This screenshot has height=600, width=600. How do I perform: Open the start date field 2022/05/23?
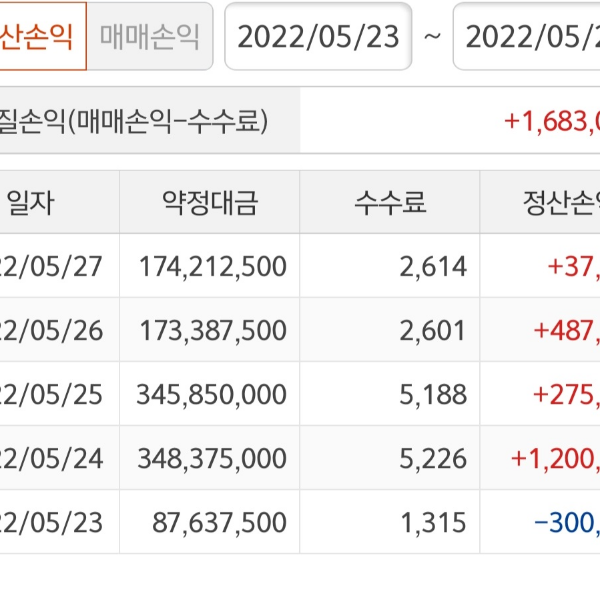tap(318, 37)
